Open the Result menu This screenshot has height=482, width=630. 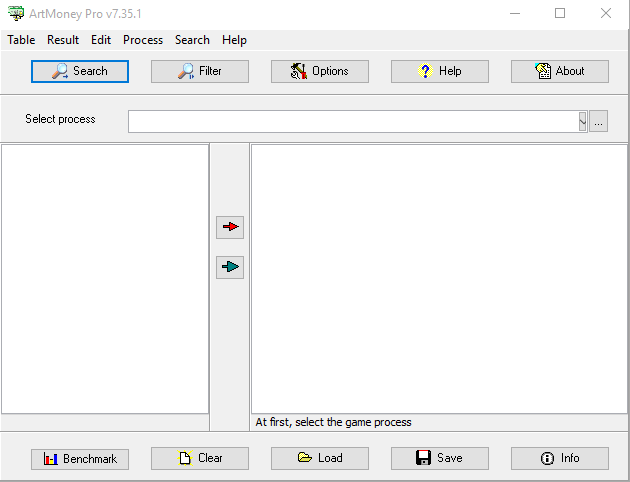click(x=63, y=40)
